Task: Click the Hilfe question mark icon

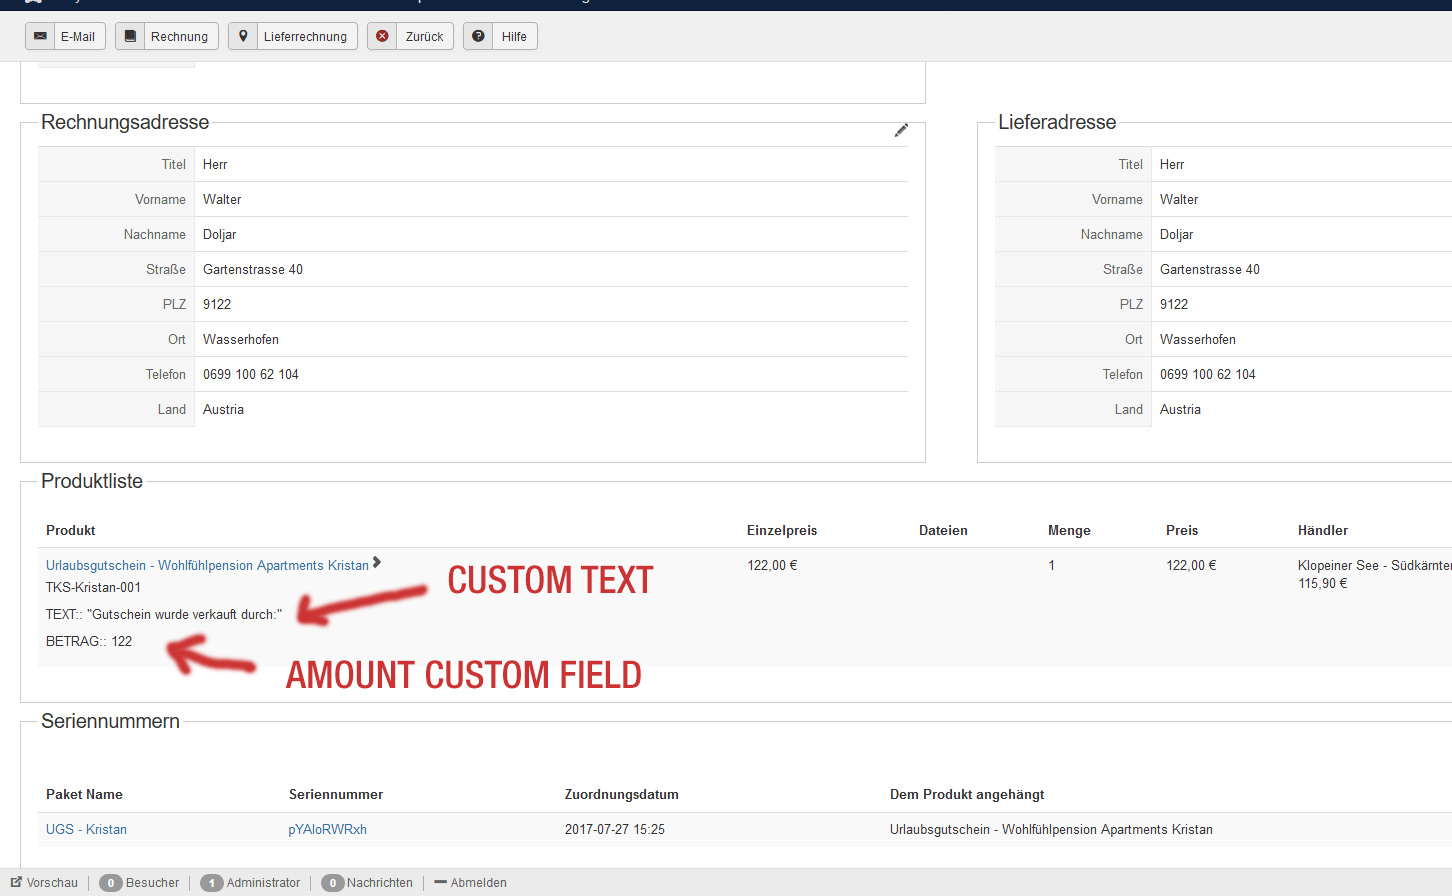Action: [478, 36]
